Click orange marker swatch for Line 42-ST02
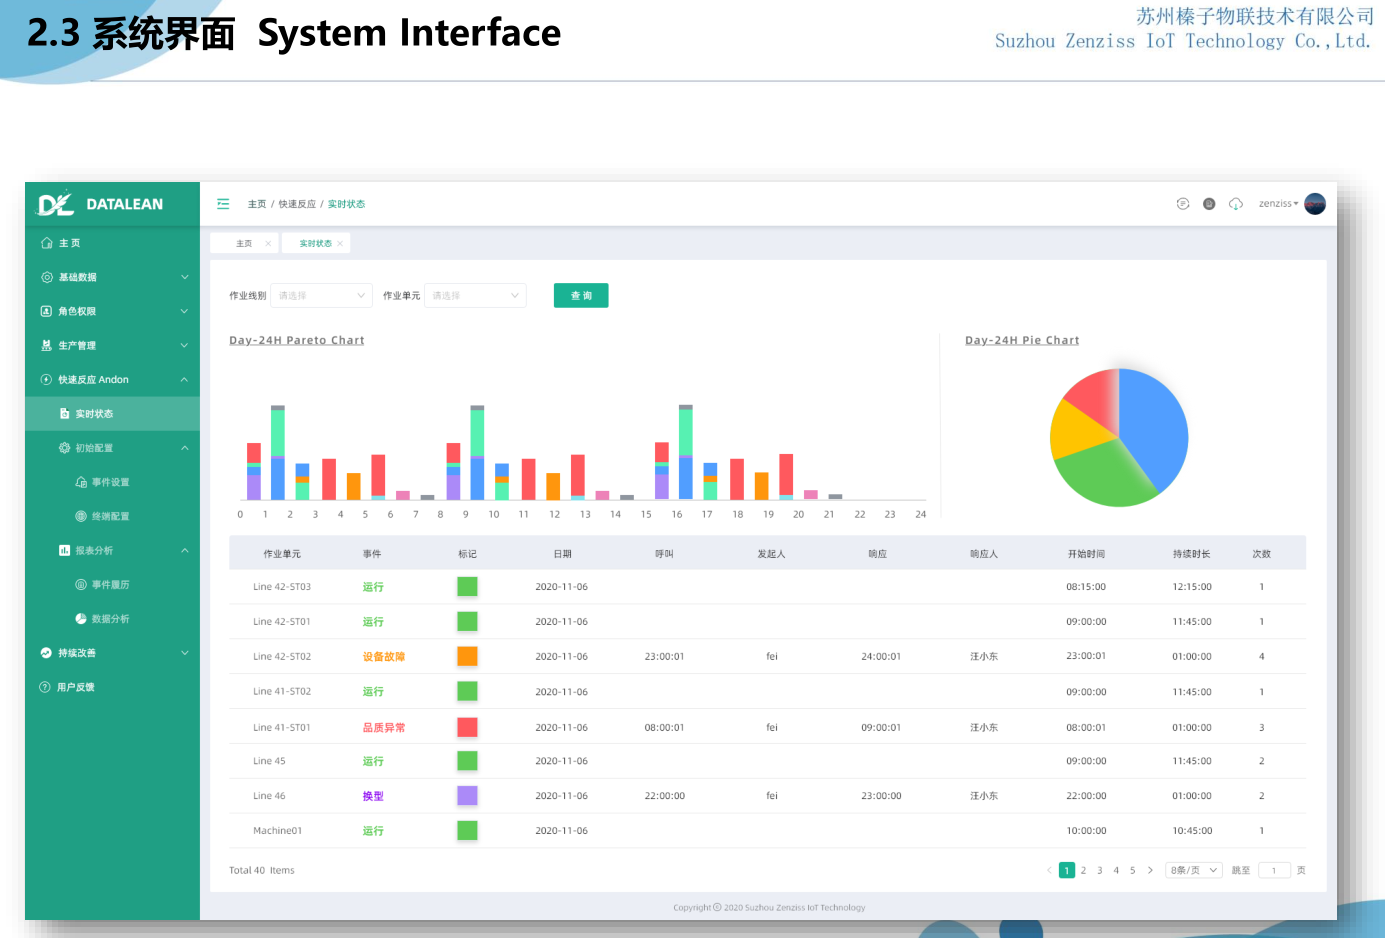Screen dimensions: 1385x938 467,656
